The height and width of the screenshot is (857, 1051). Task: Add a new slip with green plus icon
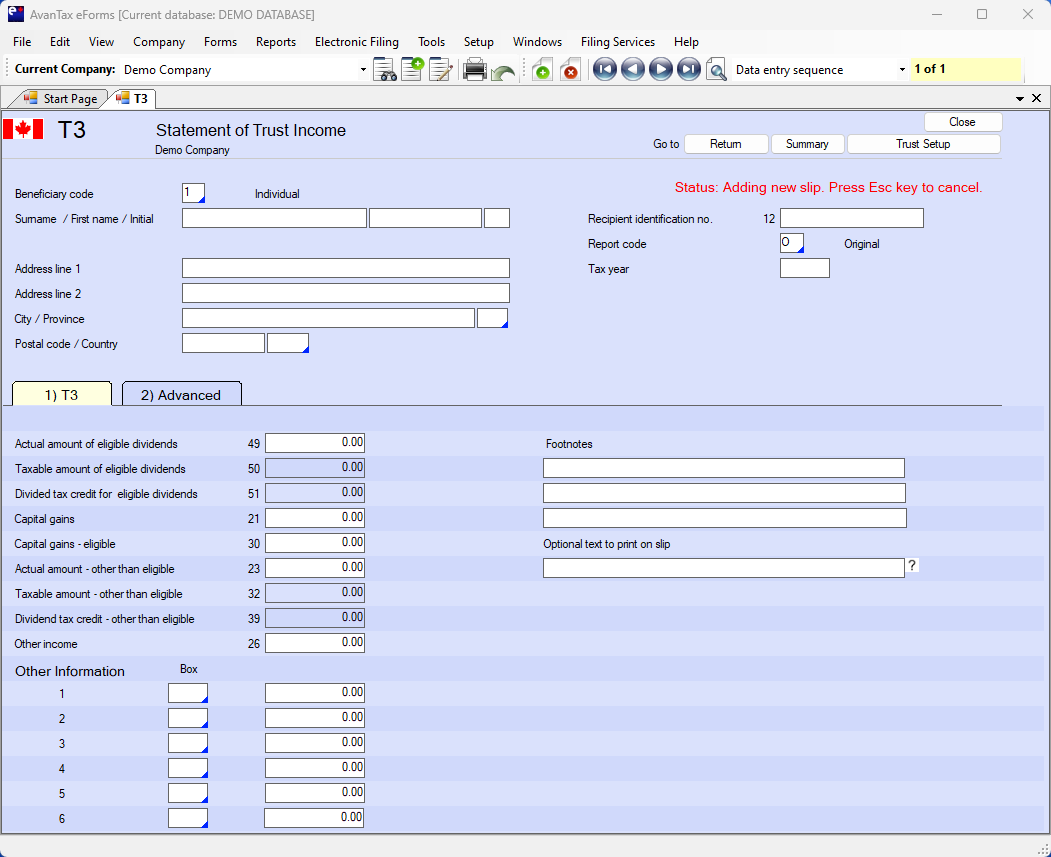(542, 70)
